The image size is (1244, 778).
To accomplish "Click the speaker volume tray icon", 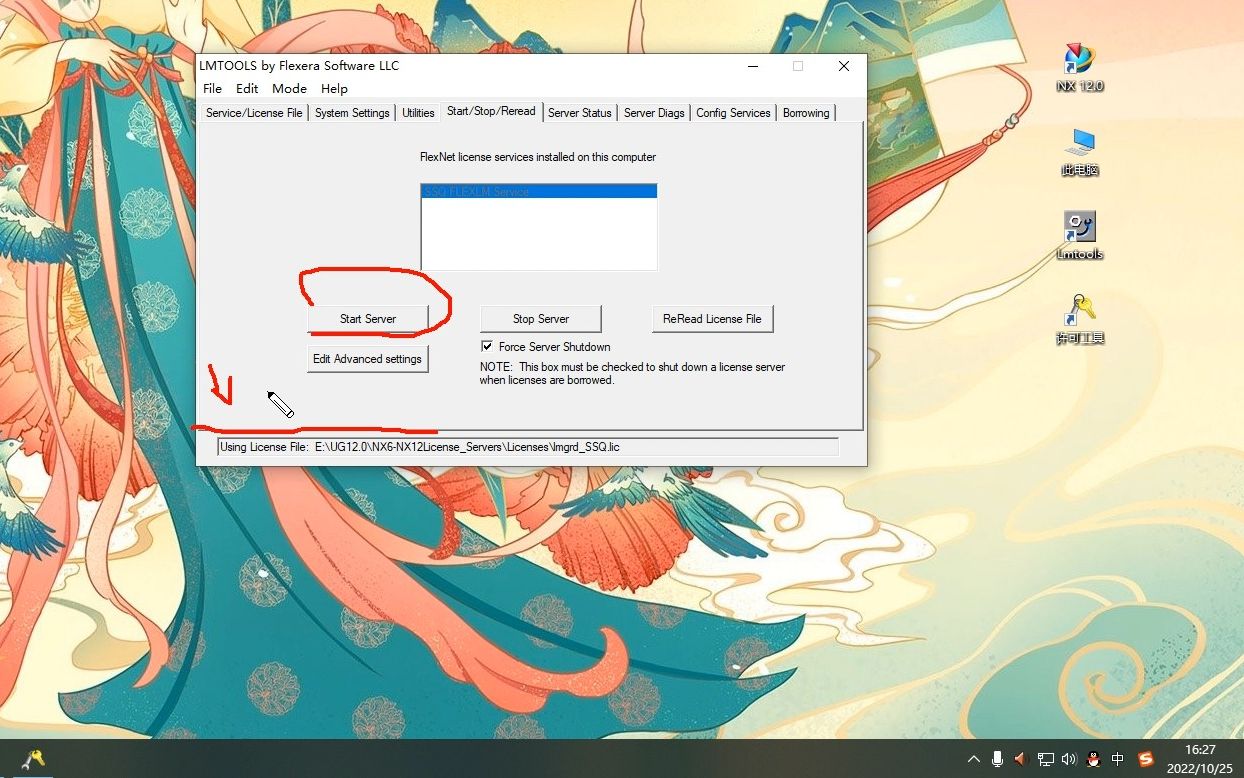I will click(1069, 759).
